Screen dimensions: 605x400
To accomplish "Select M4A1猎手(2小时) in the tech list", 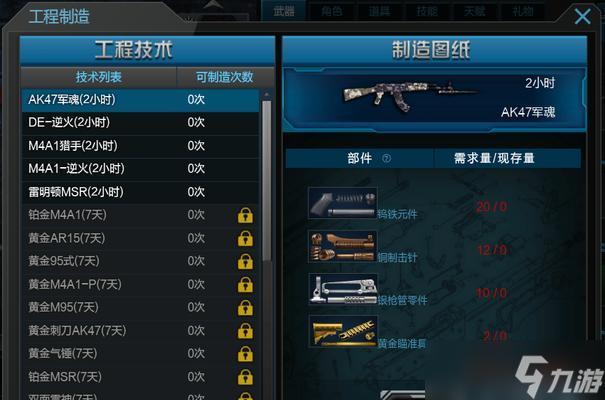I will tap(140, 146).
